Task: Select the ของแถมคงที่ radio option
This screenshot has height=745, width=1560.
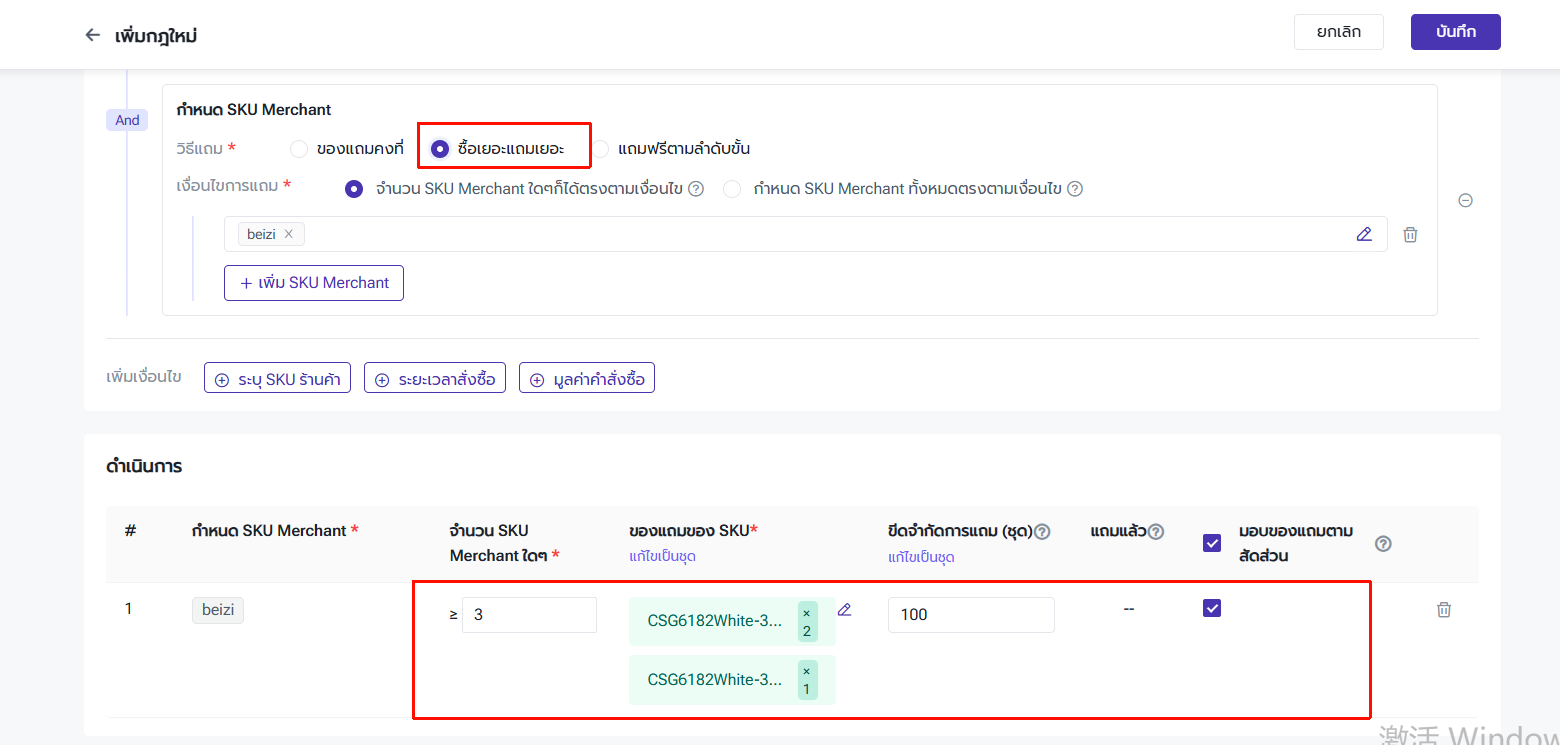Action: pyautogui.click(x=299, y=149)
